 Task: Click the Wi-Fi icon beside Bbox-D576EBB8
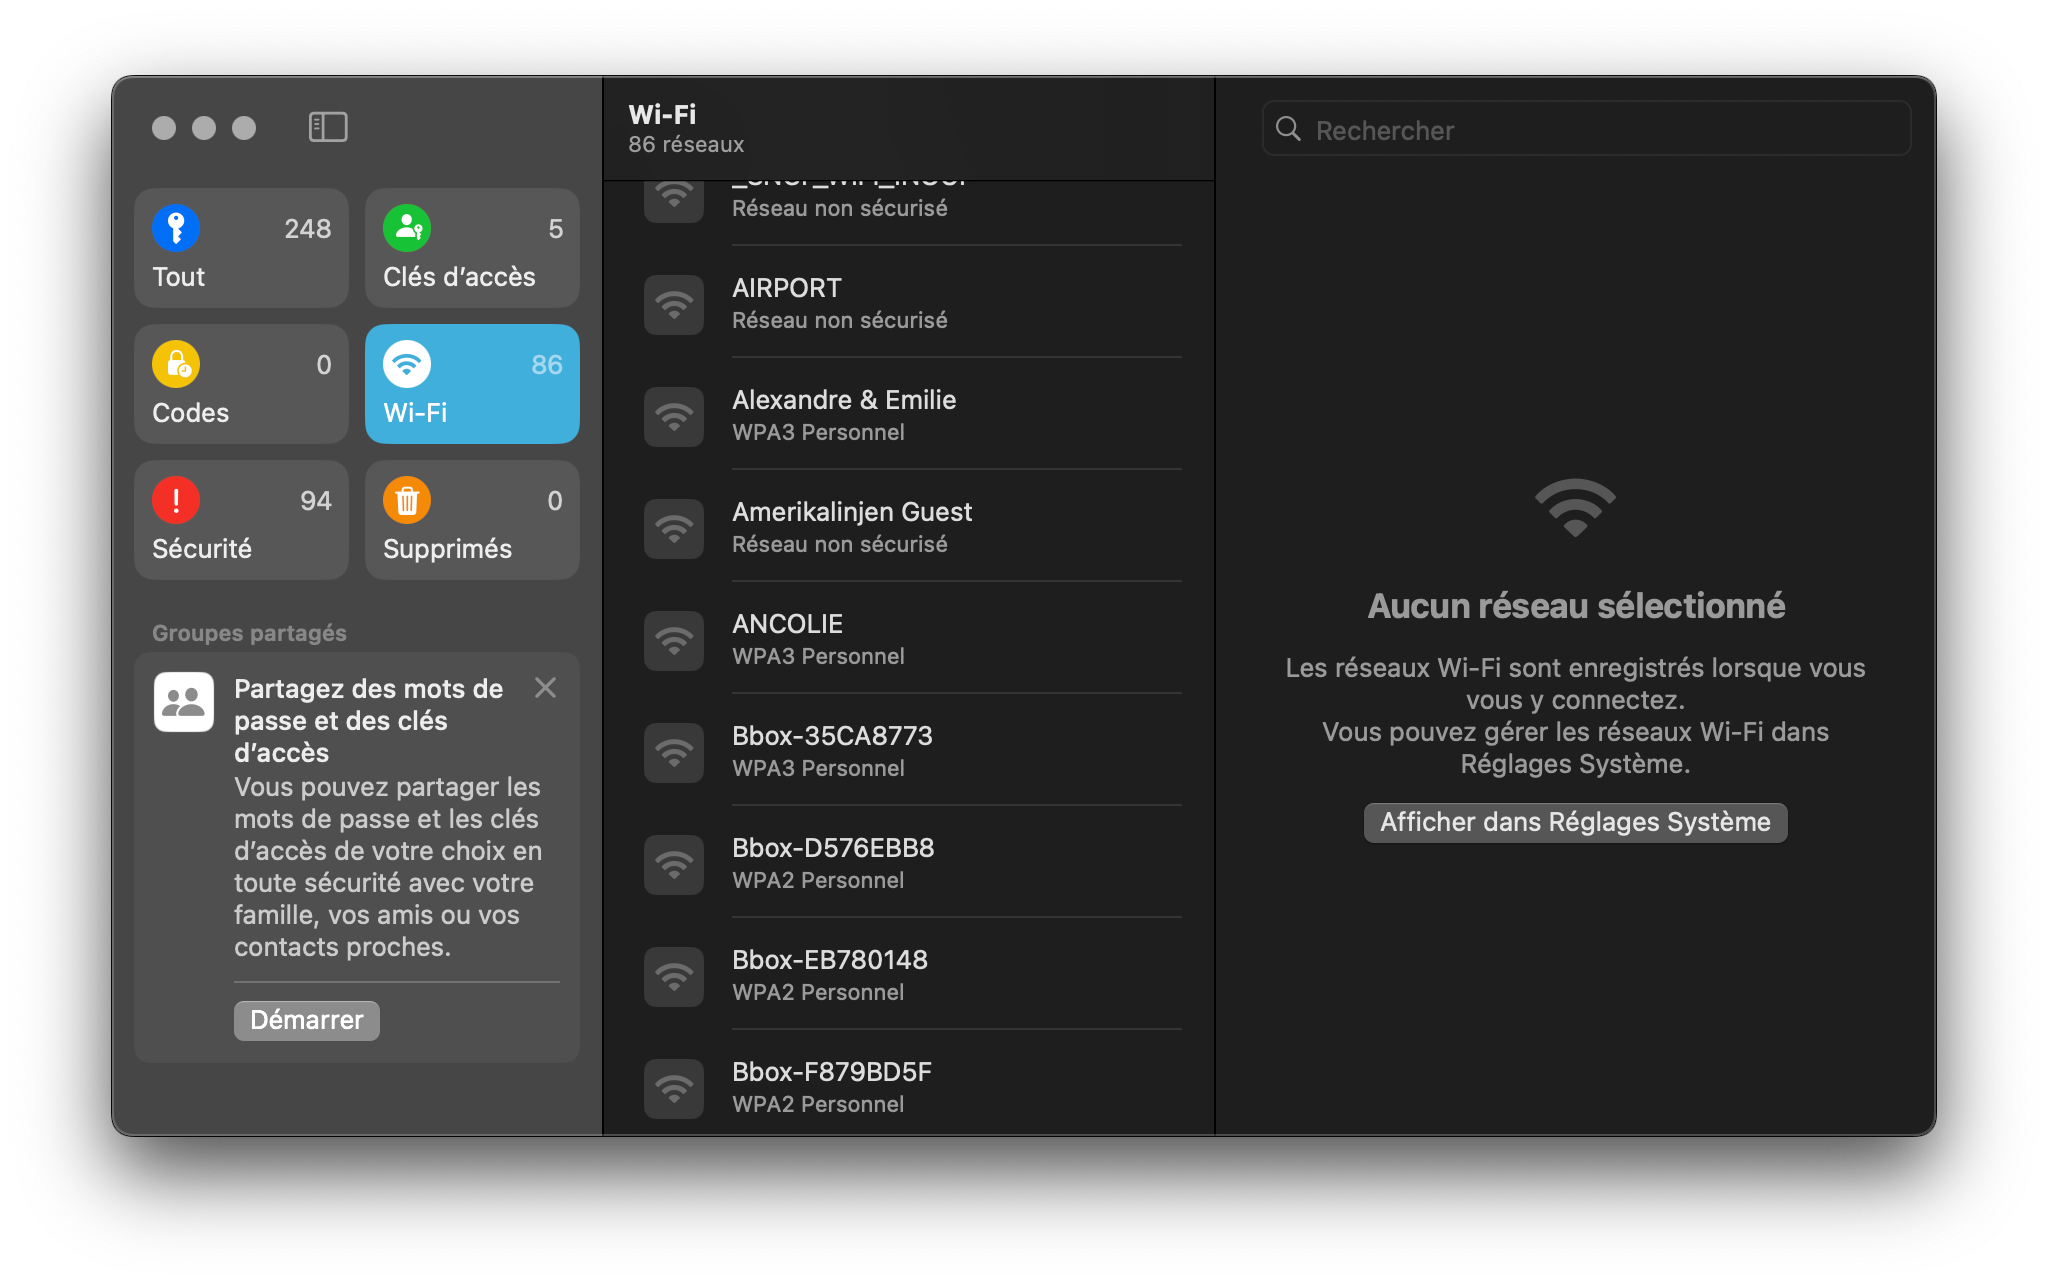coord(674,864)
